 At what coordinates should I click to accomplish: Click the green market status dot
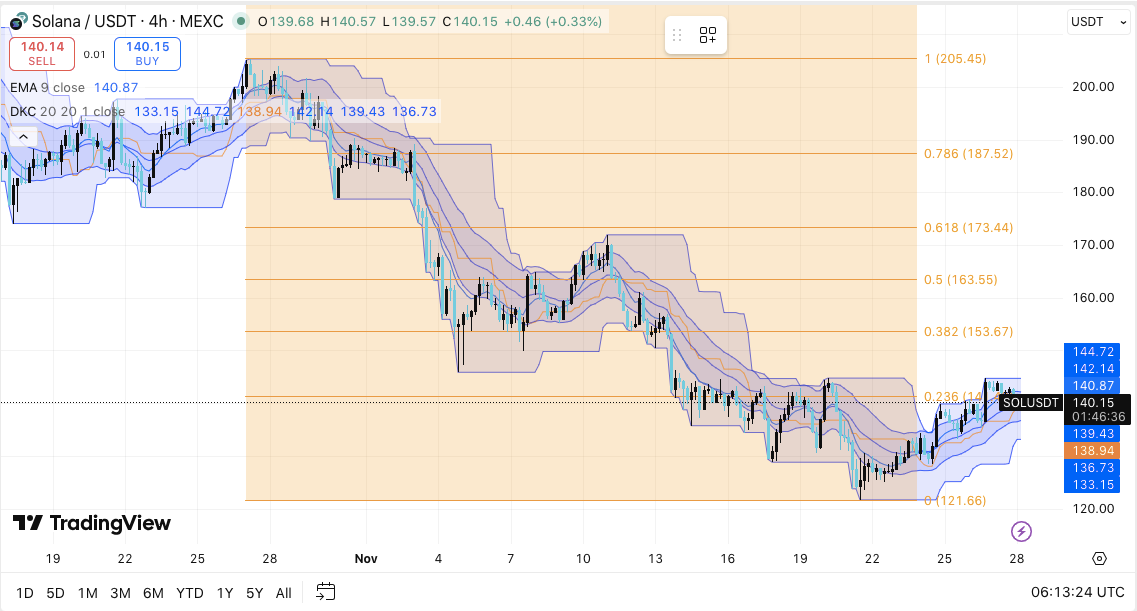click(239, 21)
